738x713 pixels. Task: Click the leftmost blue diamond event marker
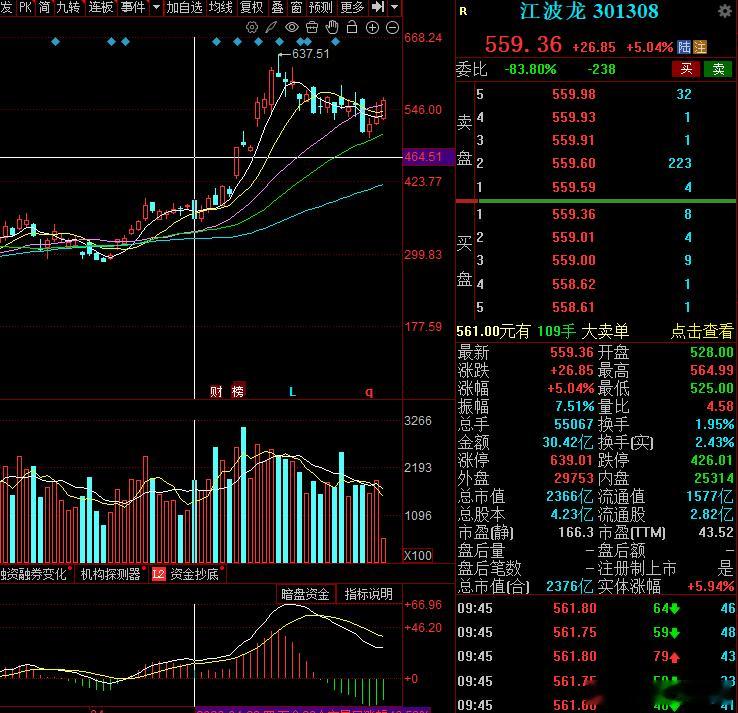point(56,42)
